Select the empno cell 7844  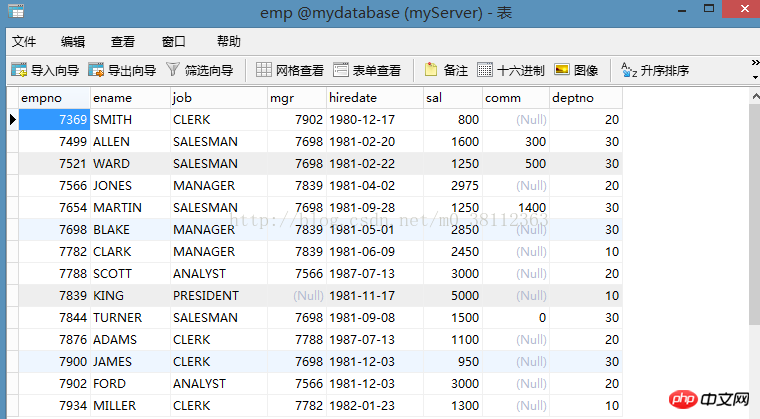pyautogui.click(x=54, y=318)
